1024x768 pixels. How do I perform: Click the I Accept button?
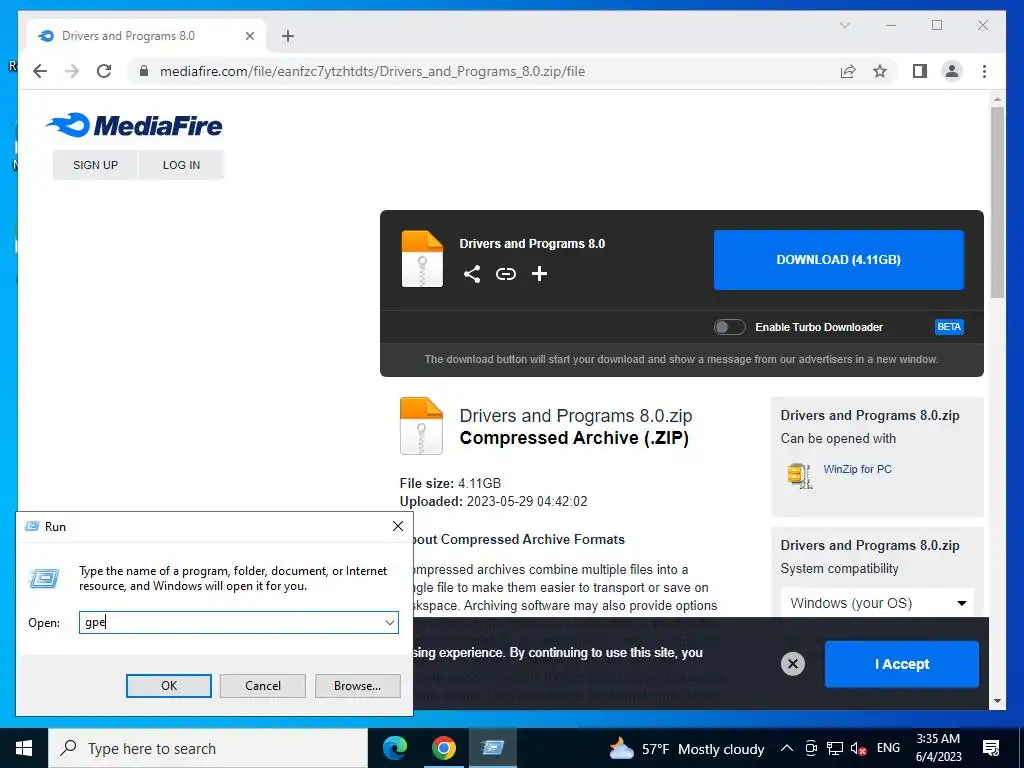902,664
